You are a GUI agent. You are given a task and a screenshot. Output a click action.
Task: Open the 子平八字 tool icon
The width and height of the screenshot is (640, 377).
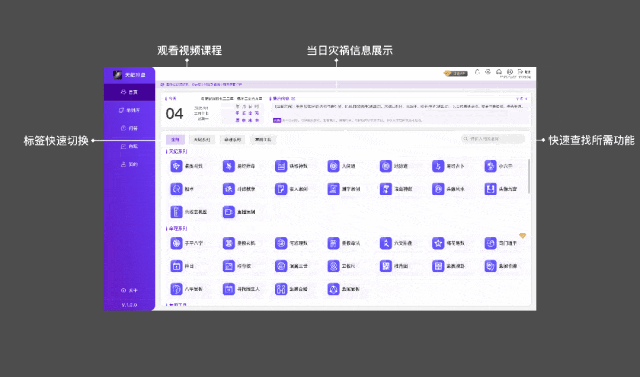tap(176, 243)
